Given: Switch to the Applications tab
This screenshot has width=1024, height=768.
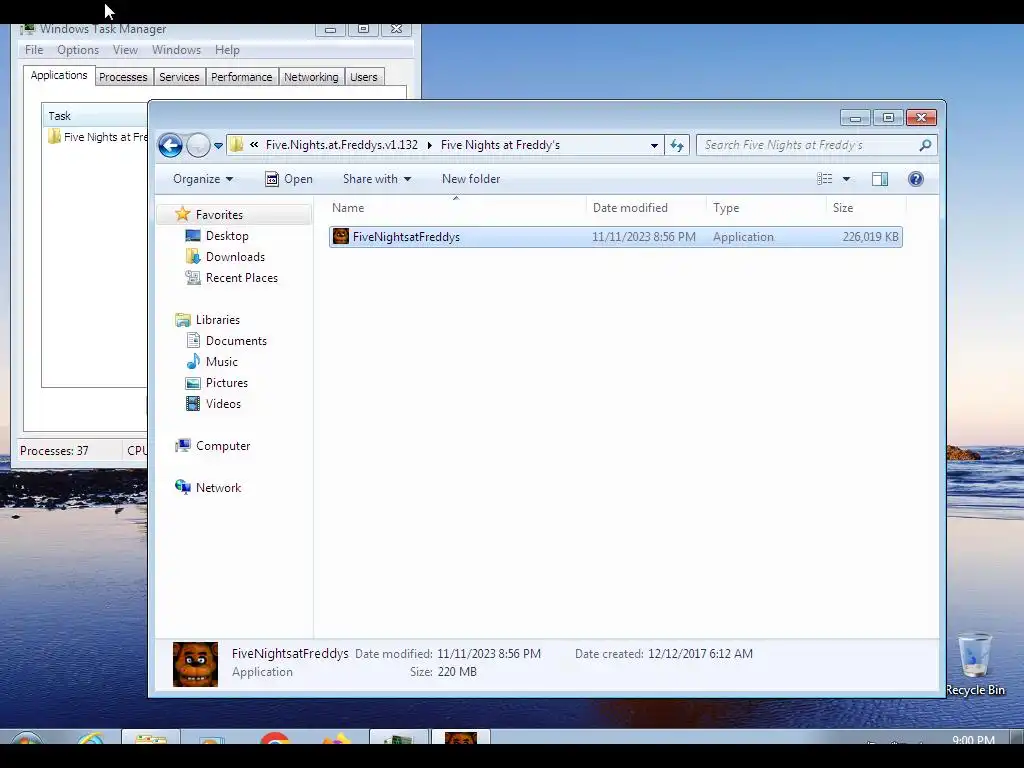Looking at the screenshot, I should [x=59, y=75].
